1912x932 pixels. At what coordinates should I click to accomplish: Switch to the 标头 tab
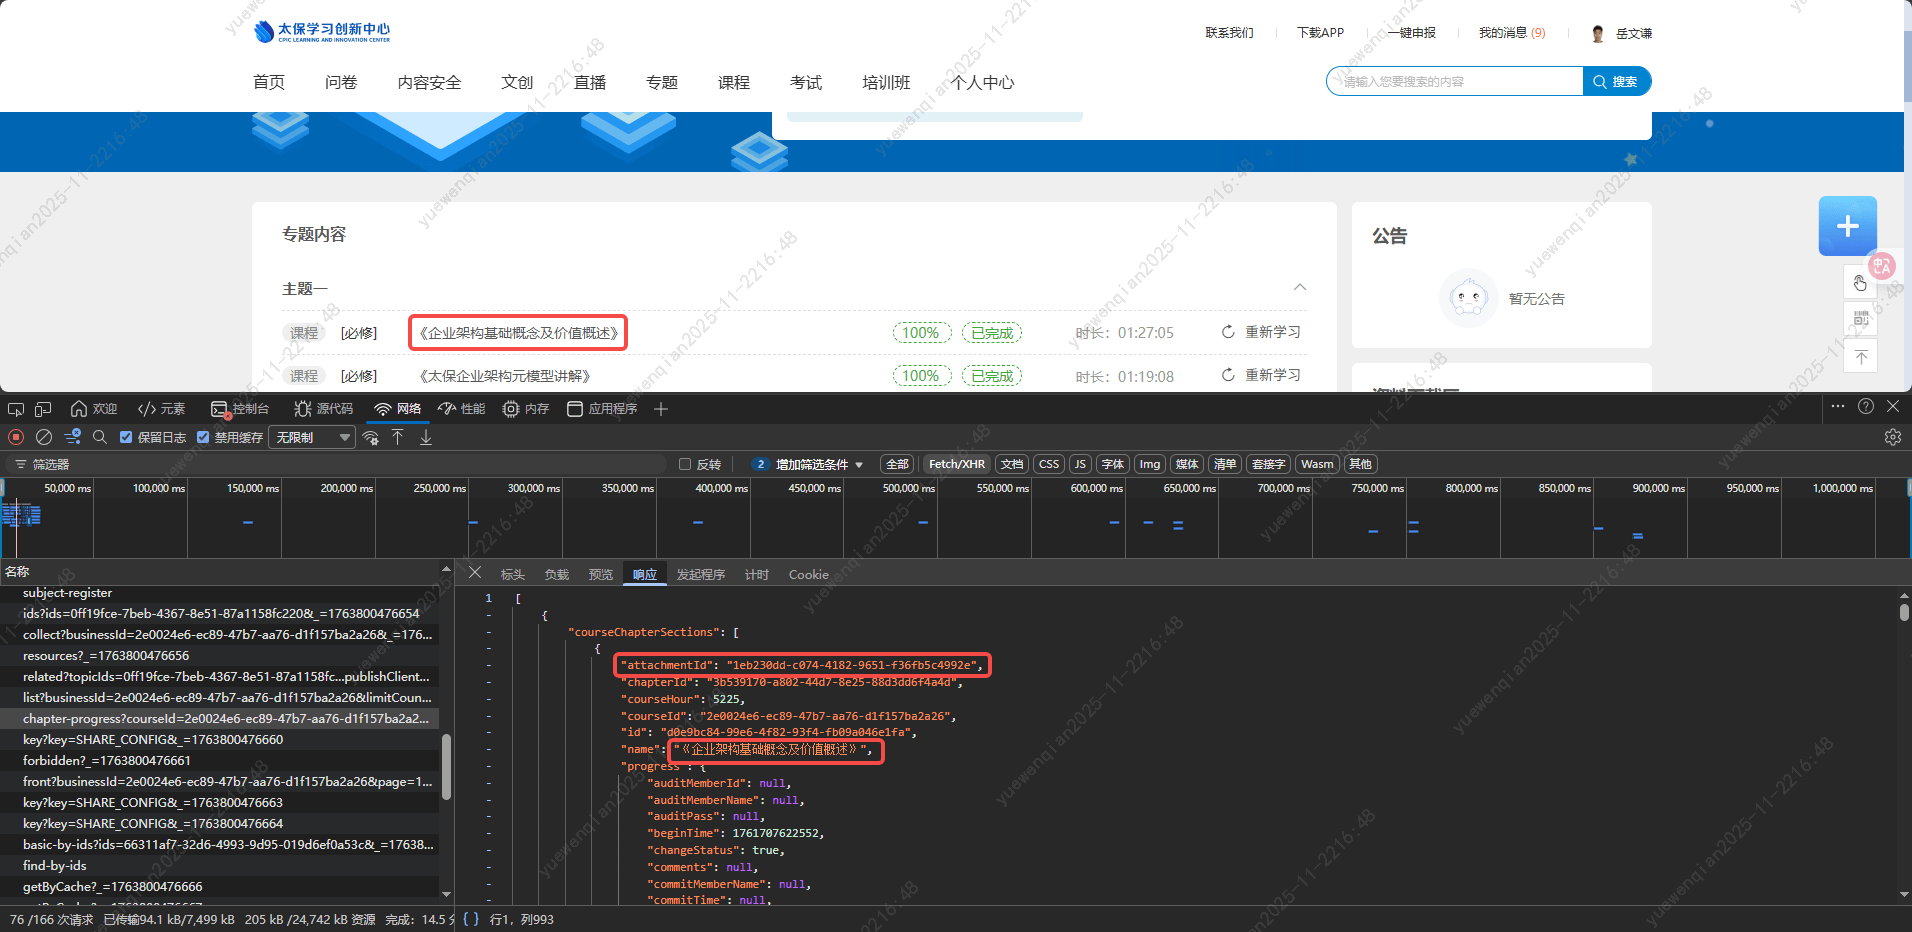(x=512, y=574)
